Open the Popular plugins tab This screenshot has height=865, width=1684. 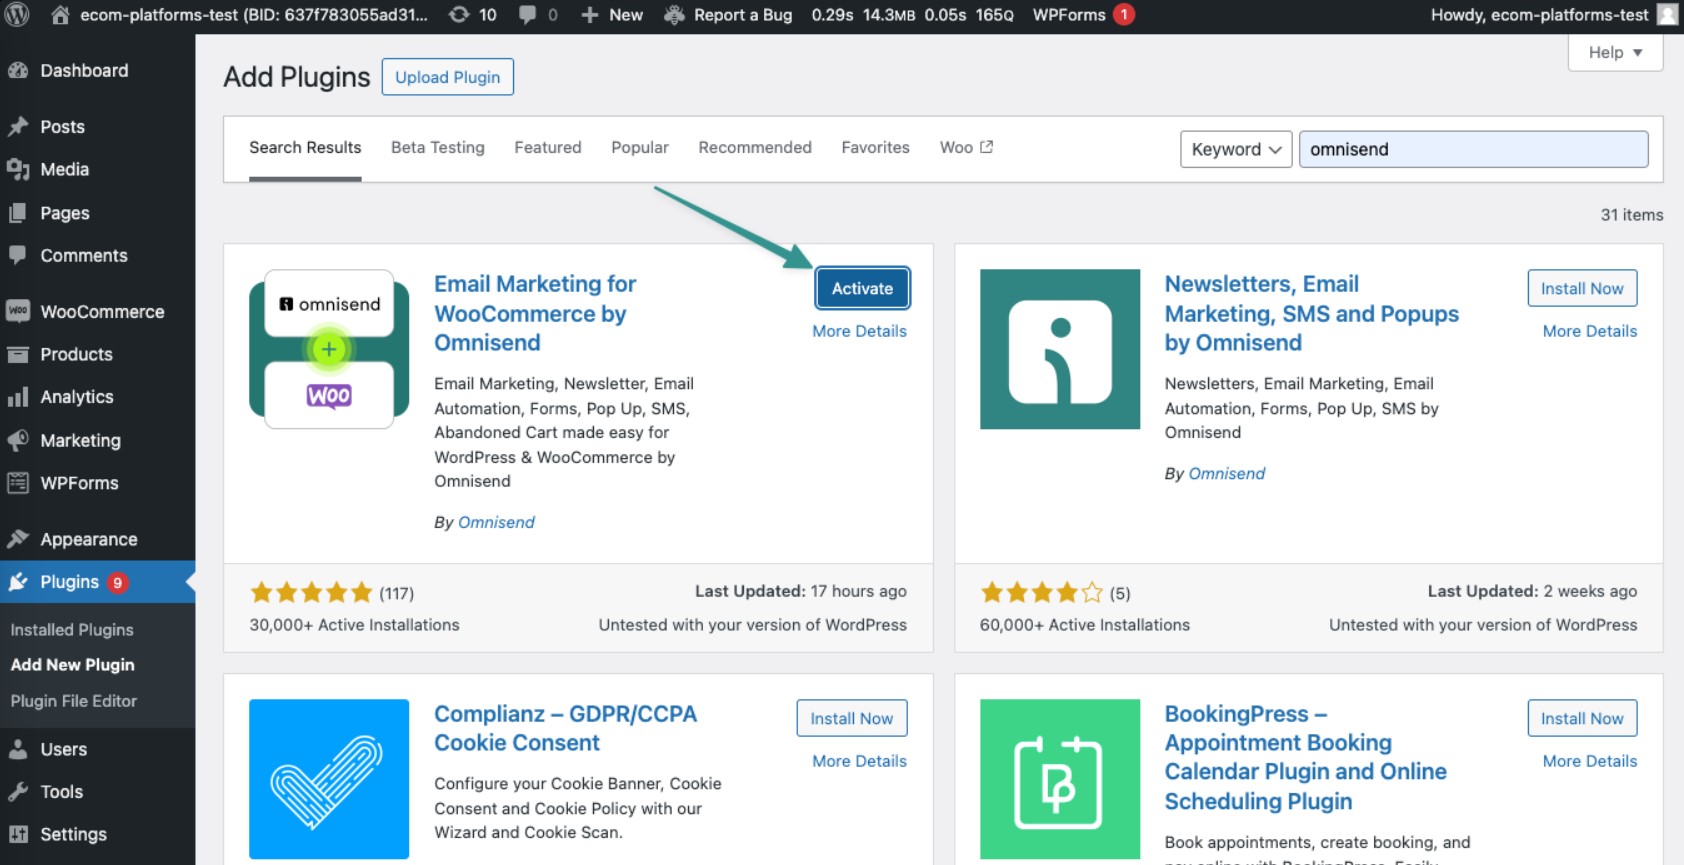click(x=640, y=148)
